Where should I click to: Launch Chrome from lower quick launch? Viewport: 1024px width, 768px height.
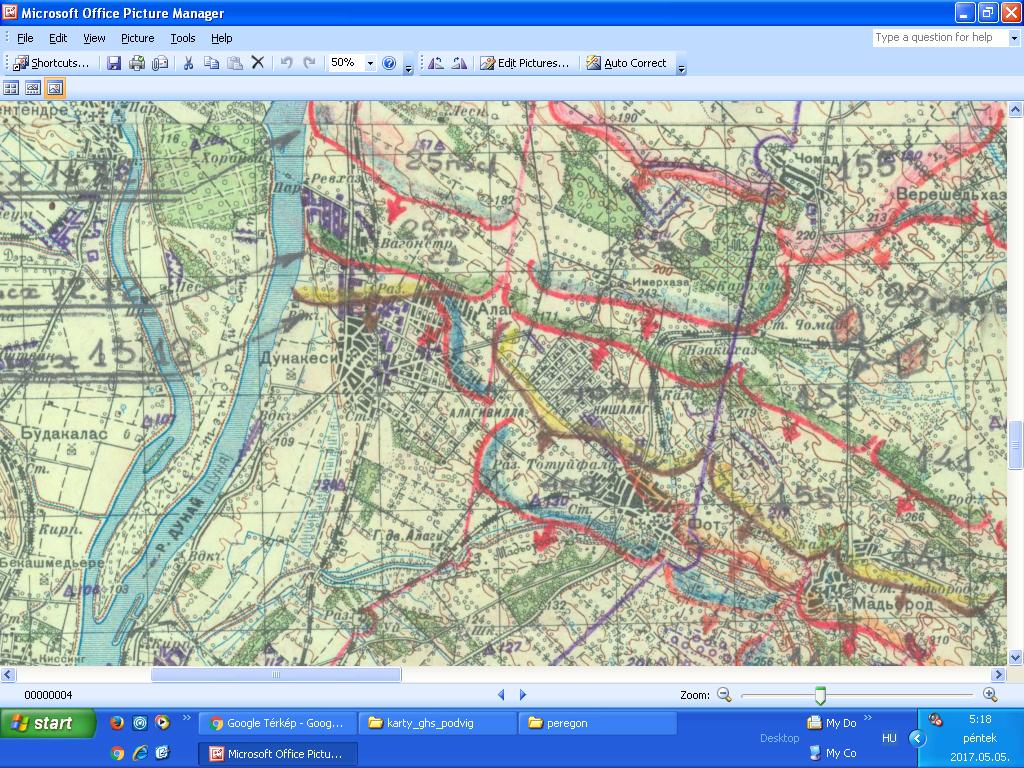(117, 753)
